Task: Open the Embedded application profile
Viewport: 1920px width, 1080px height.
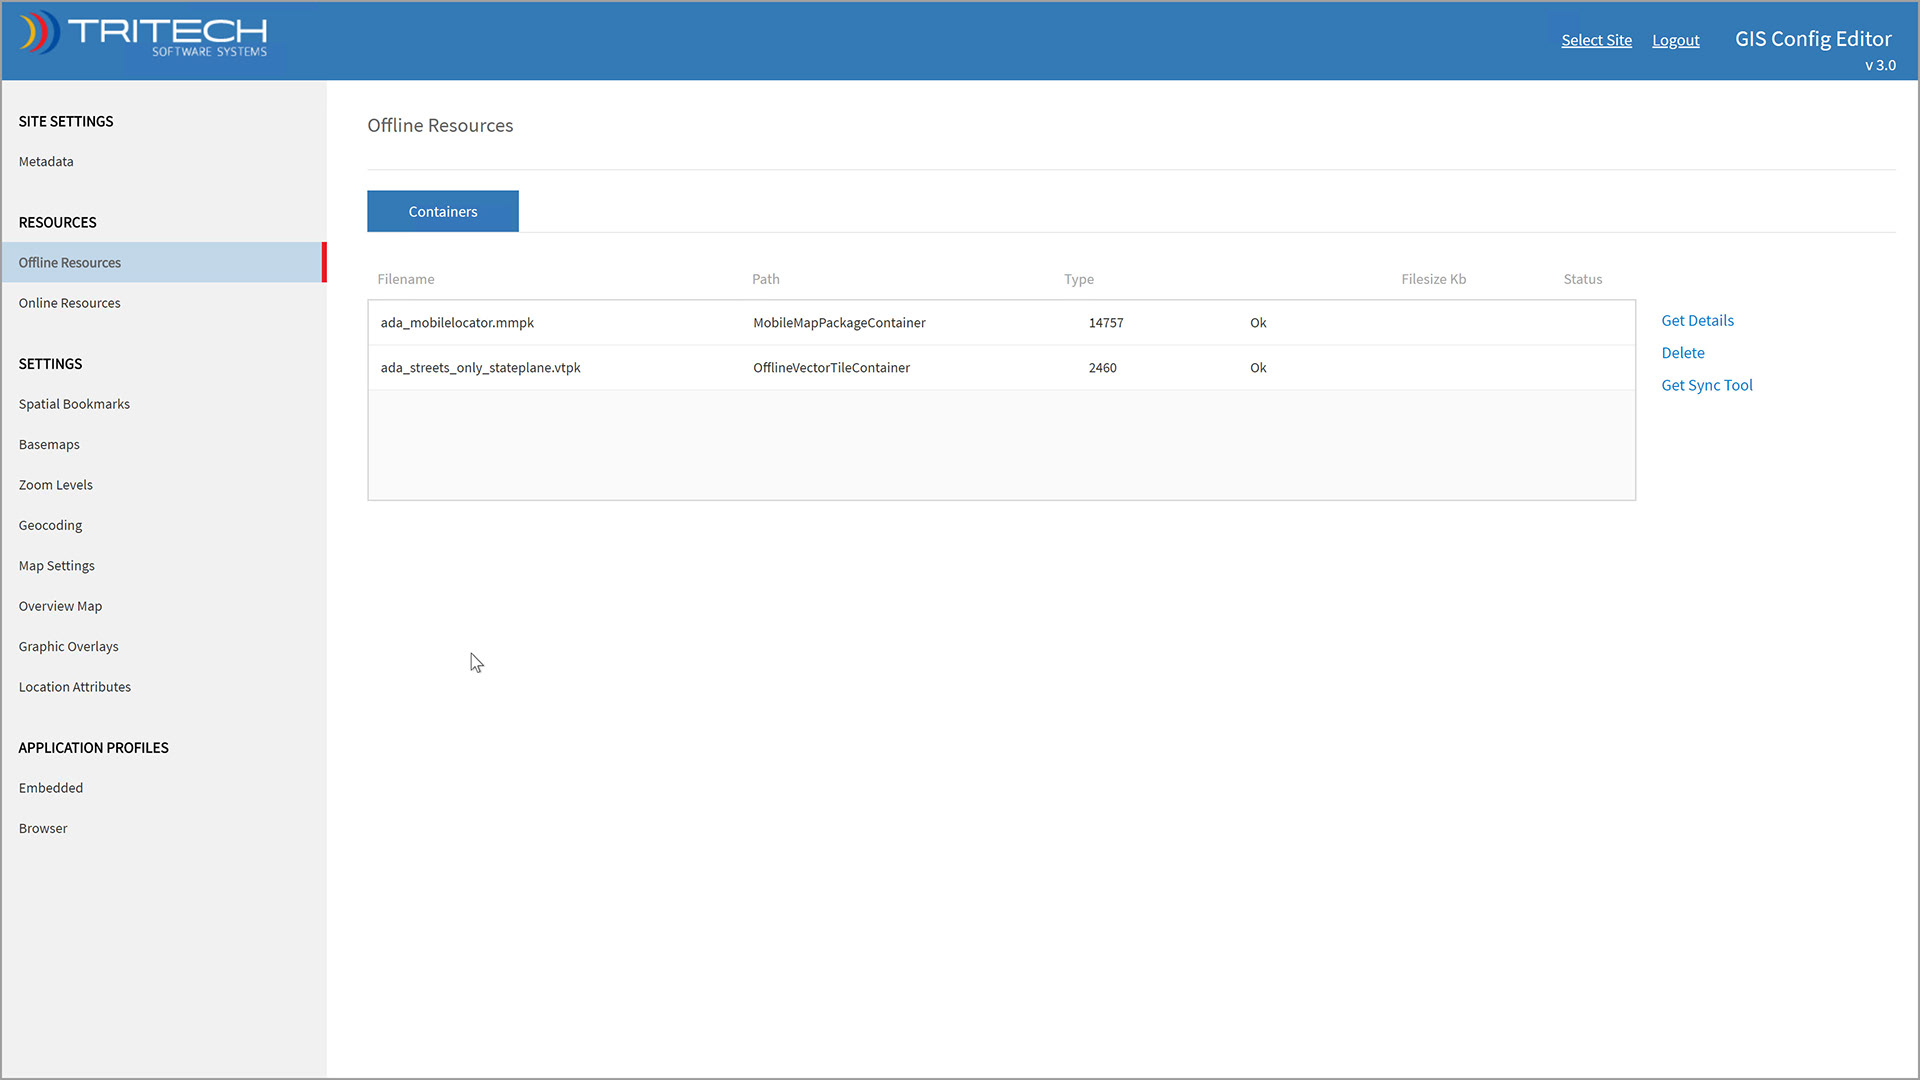Action: [50, 788]
